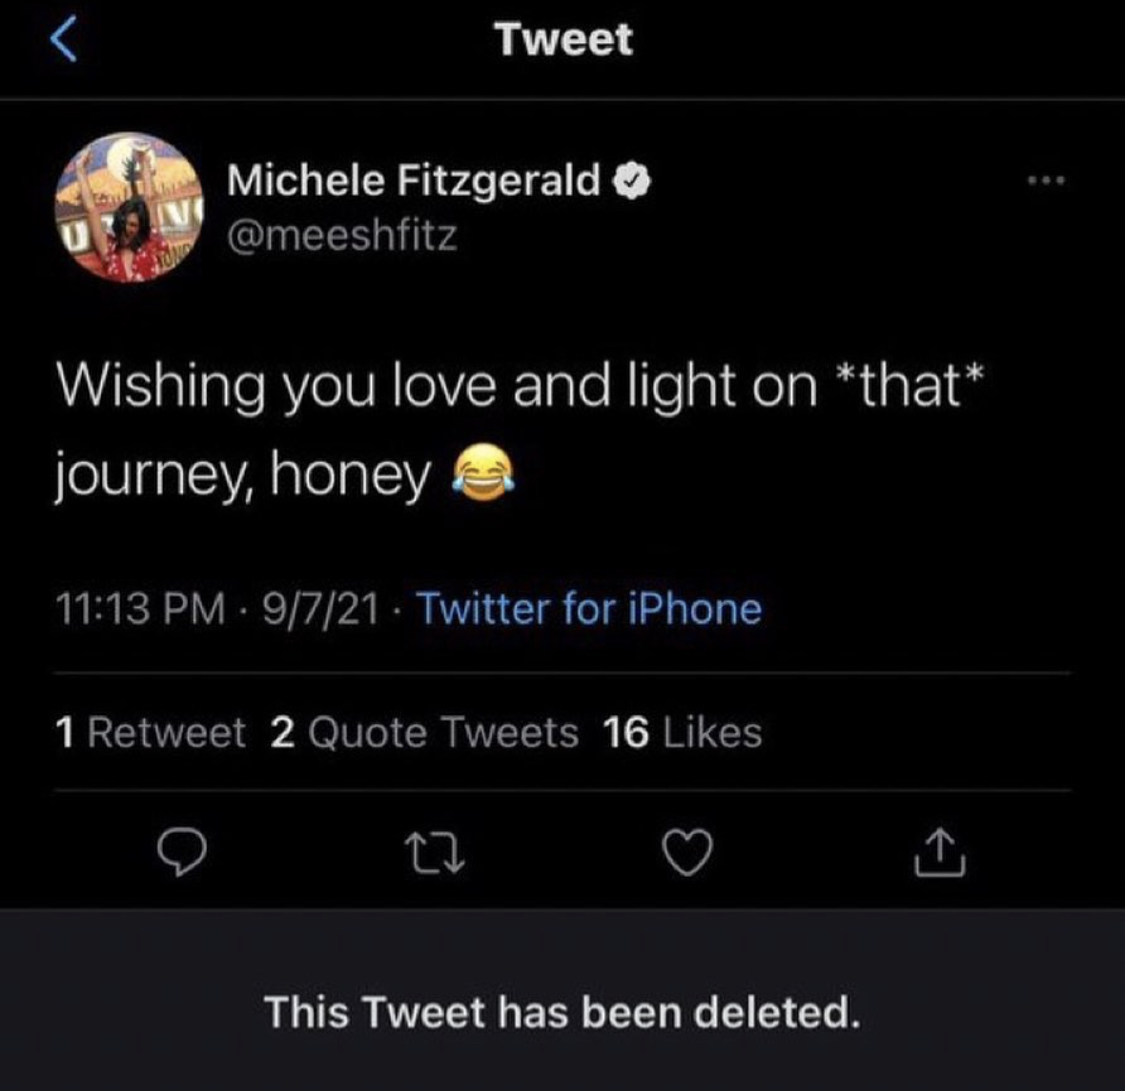The width and height of the screenshot is (1125, 1091).
Task: Tap the 'This Tweet has been deleted' banner
Action: click(x=562, y=1000)
